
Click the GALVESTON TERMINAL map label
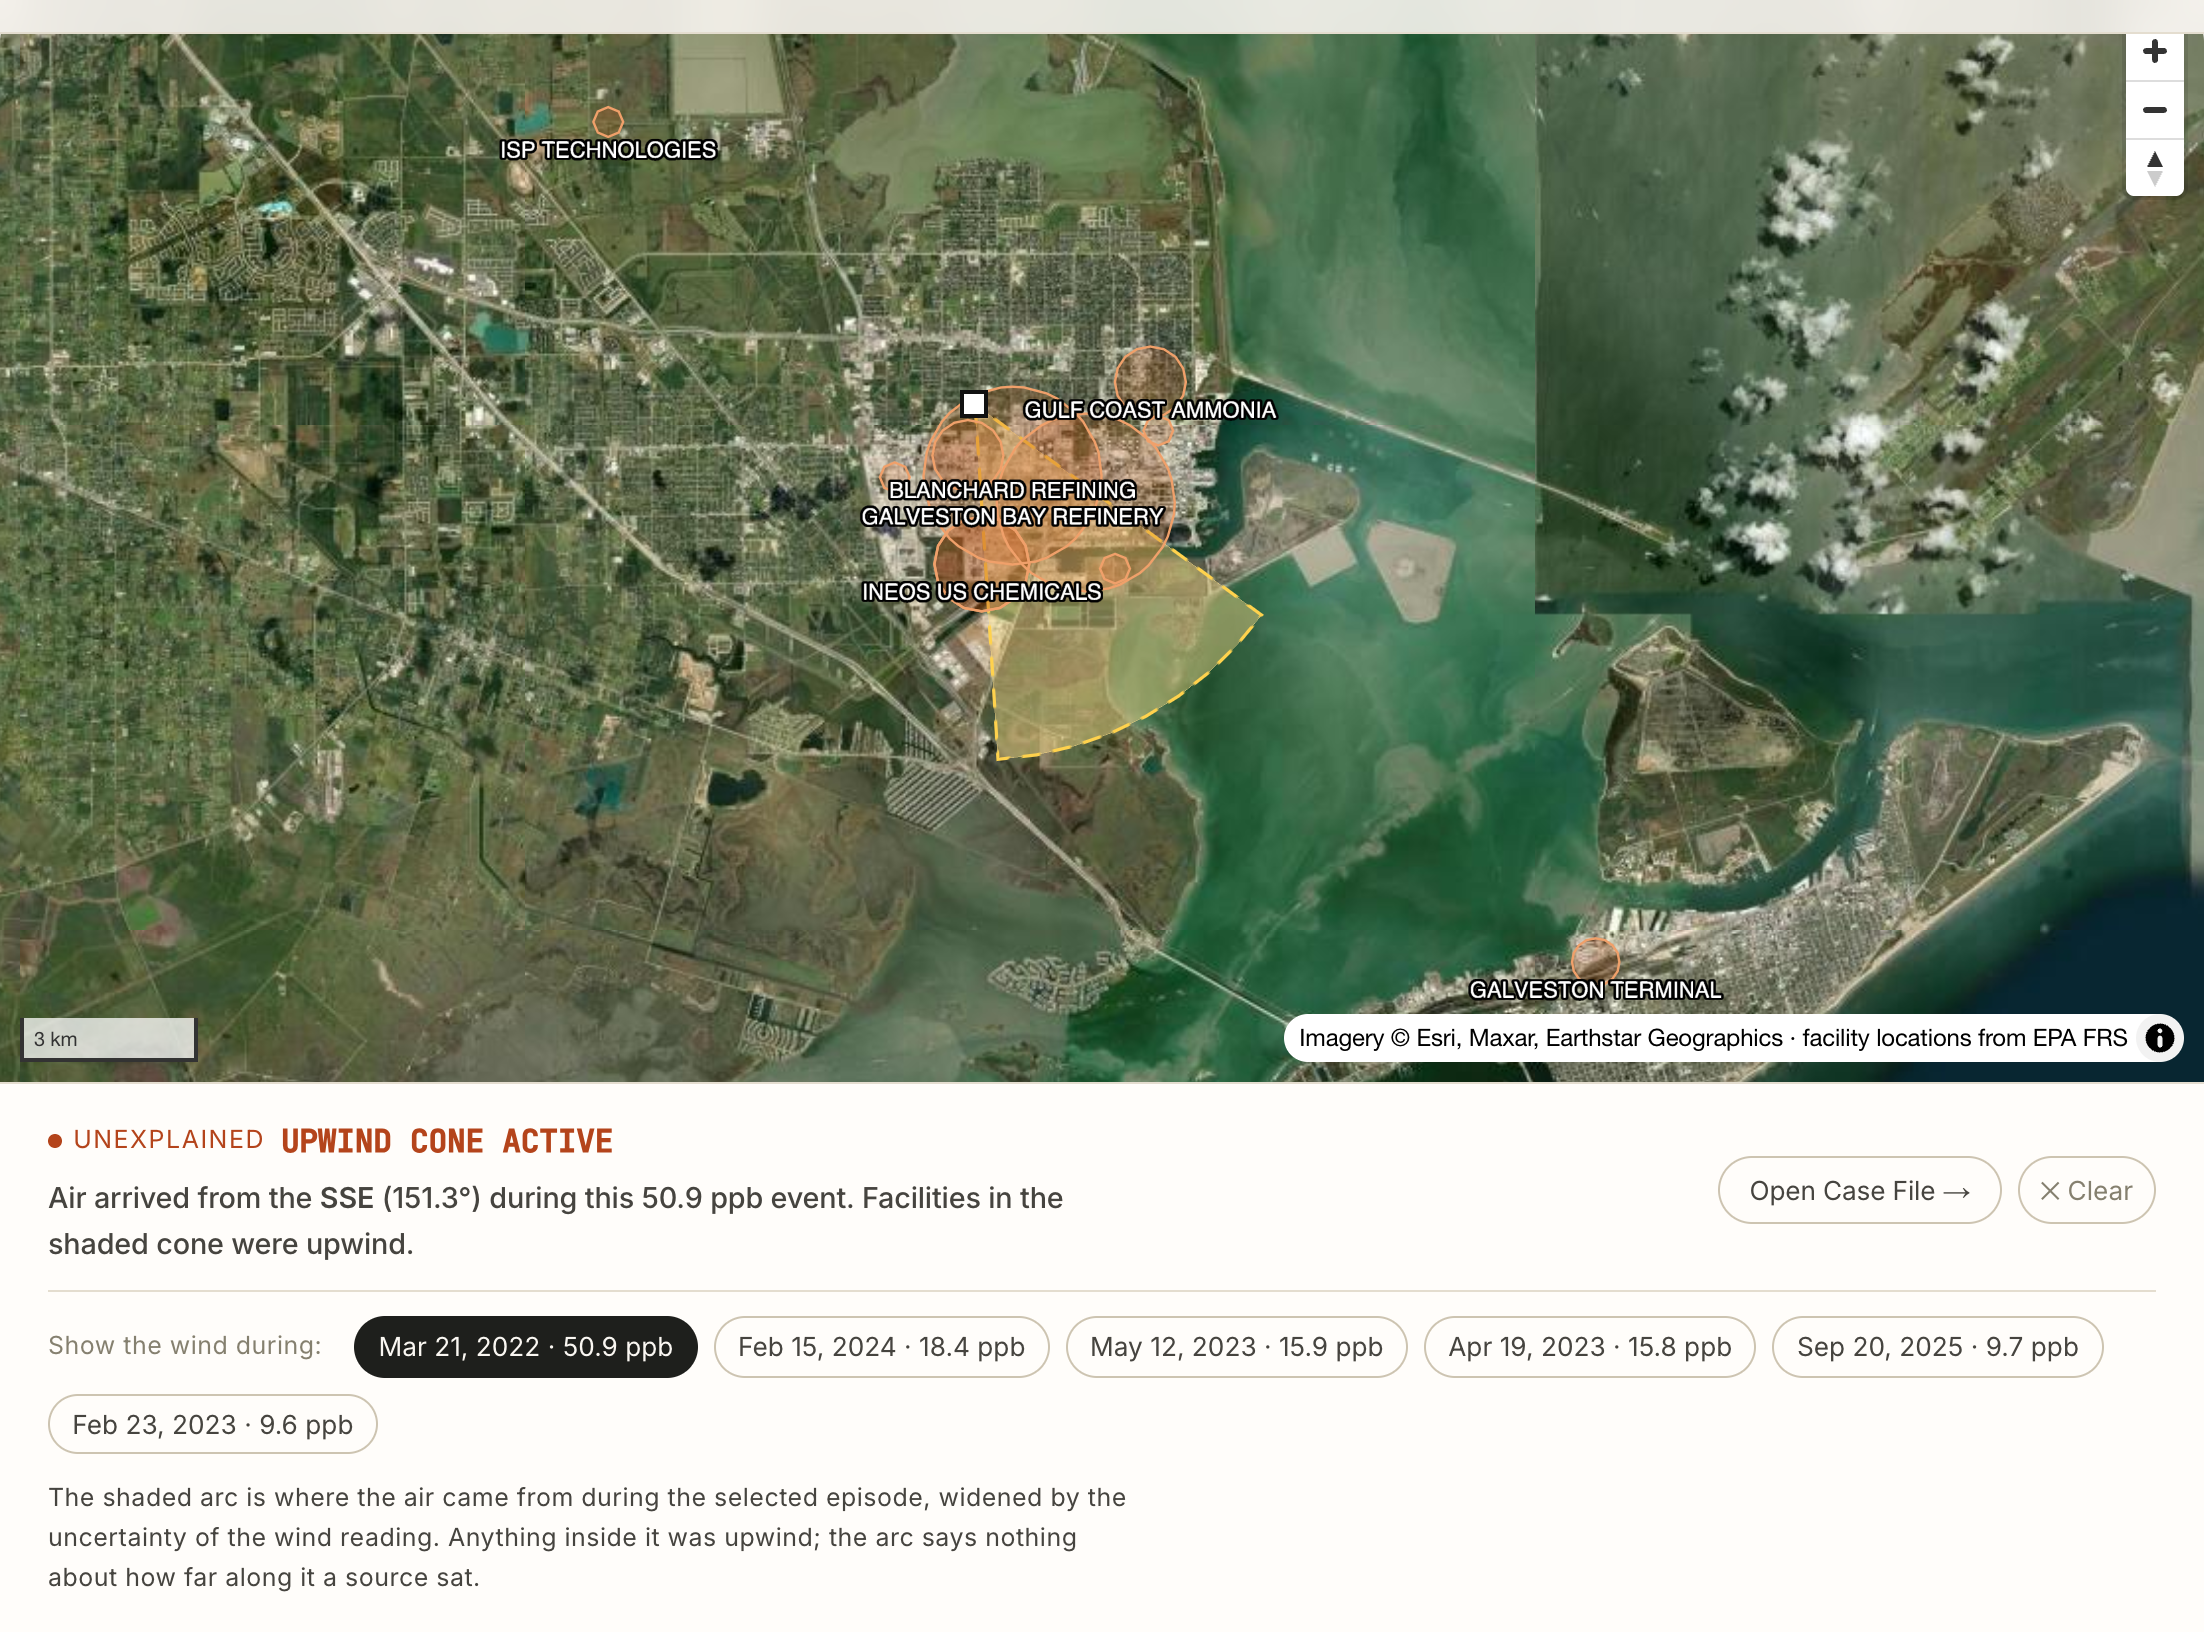(1595, 990)
